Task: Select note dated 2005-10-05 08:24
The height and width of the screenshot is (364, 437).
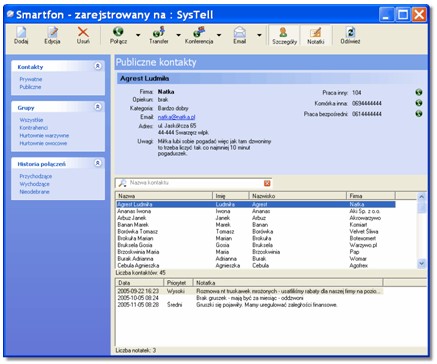Action: click(x=249, y=298)
